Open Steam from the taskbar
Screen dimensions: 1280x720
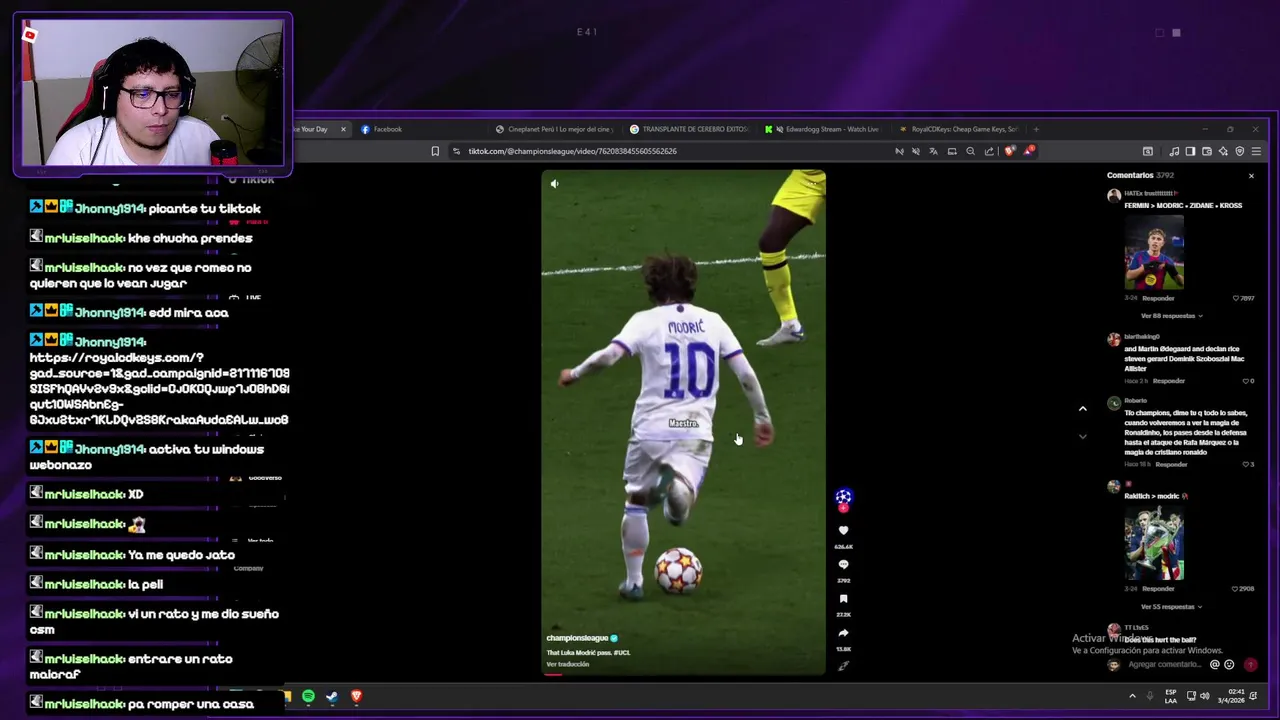[332, 696]
